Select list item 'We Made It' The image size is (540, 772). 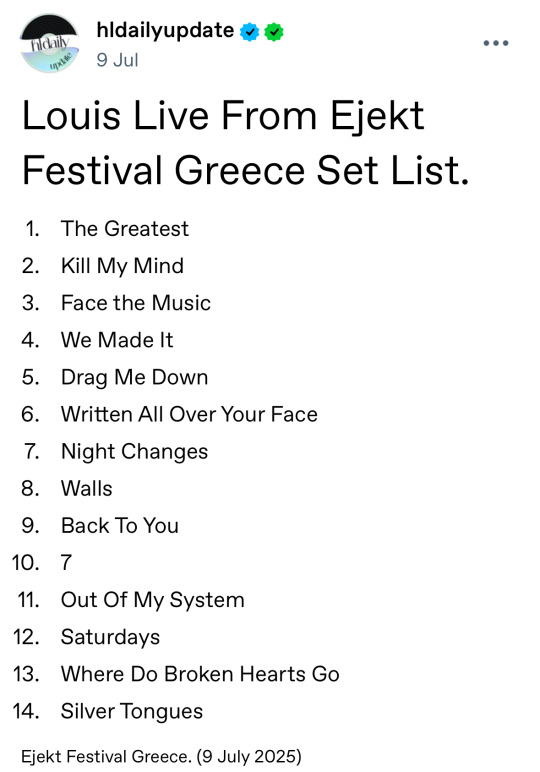click(x=117, y=340)
